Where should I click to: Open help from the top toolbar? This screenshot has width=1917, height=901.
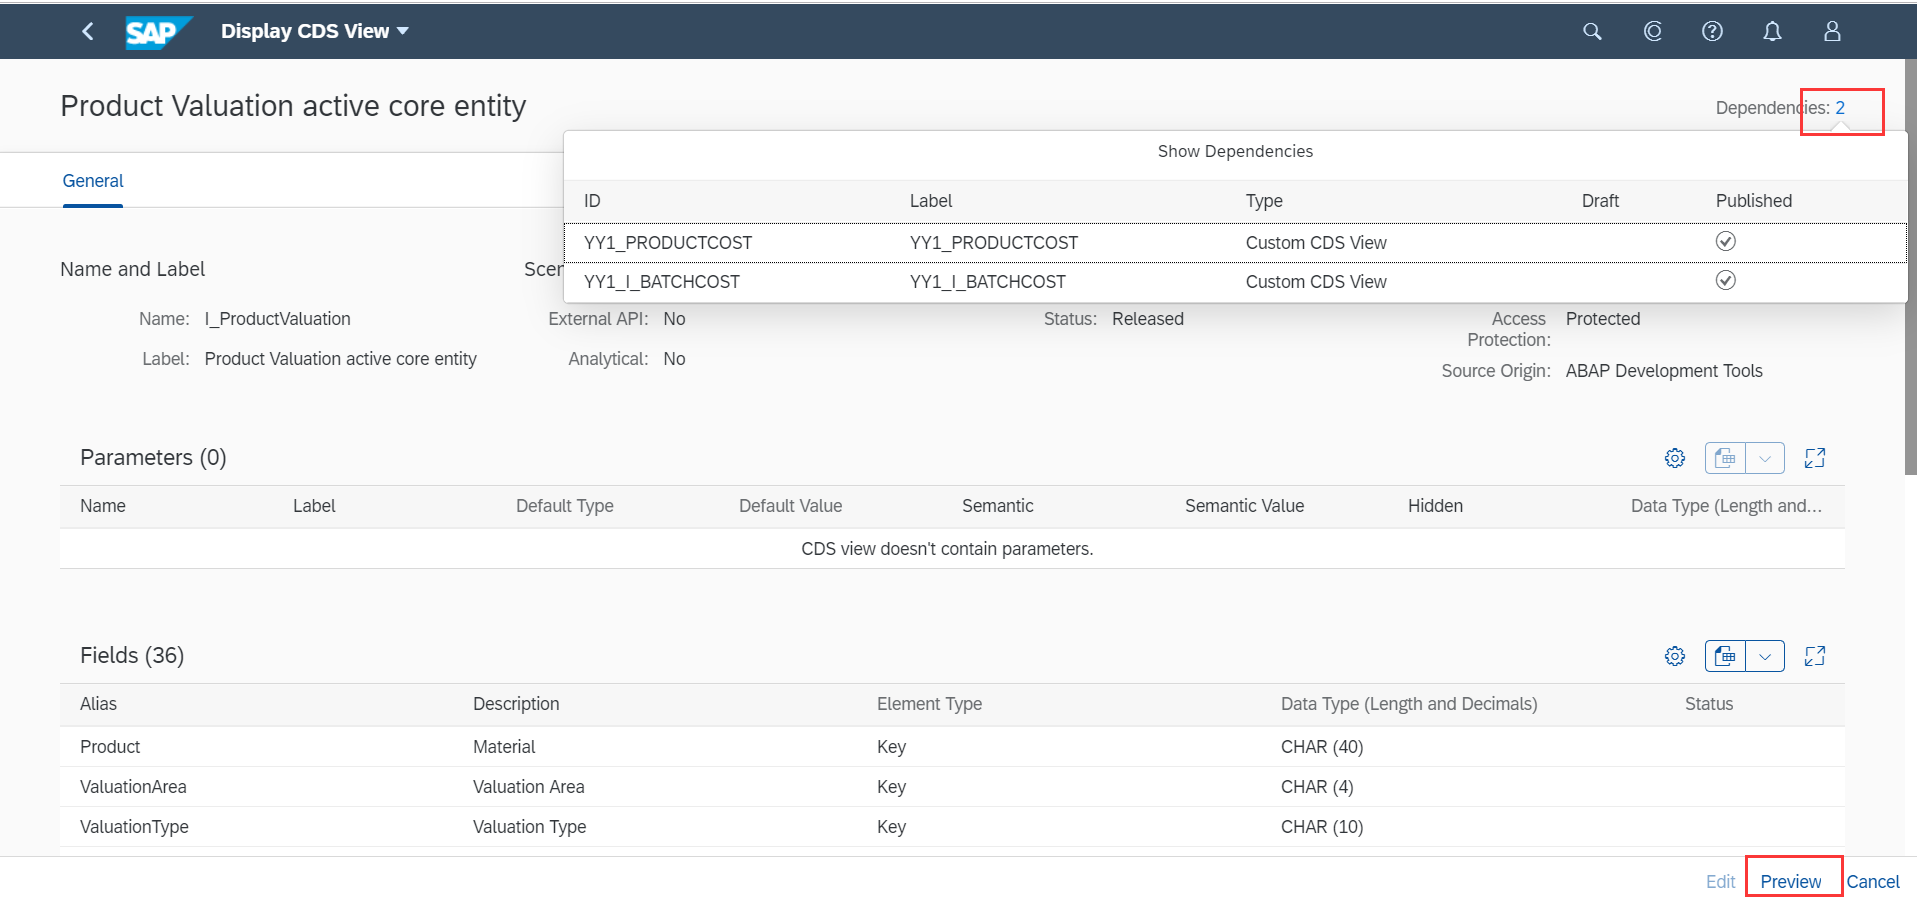tap(1712, 31)
